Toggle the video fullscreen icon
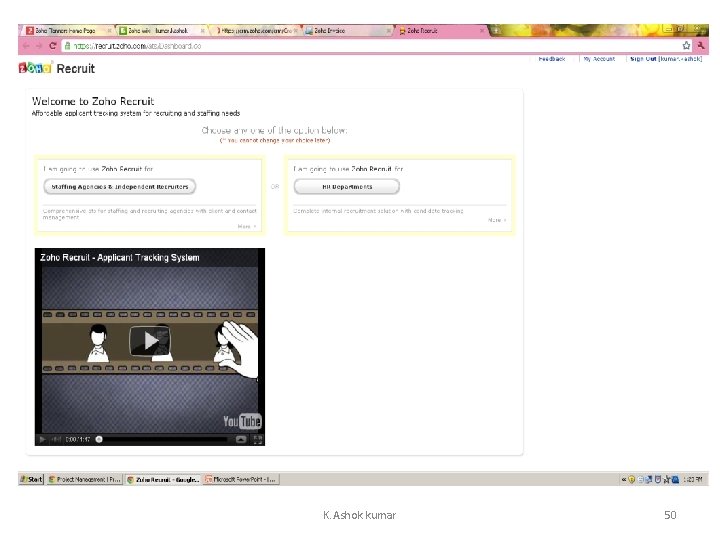The image size is (720, 540). [258, 440]
